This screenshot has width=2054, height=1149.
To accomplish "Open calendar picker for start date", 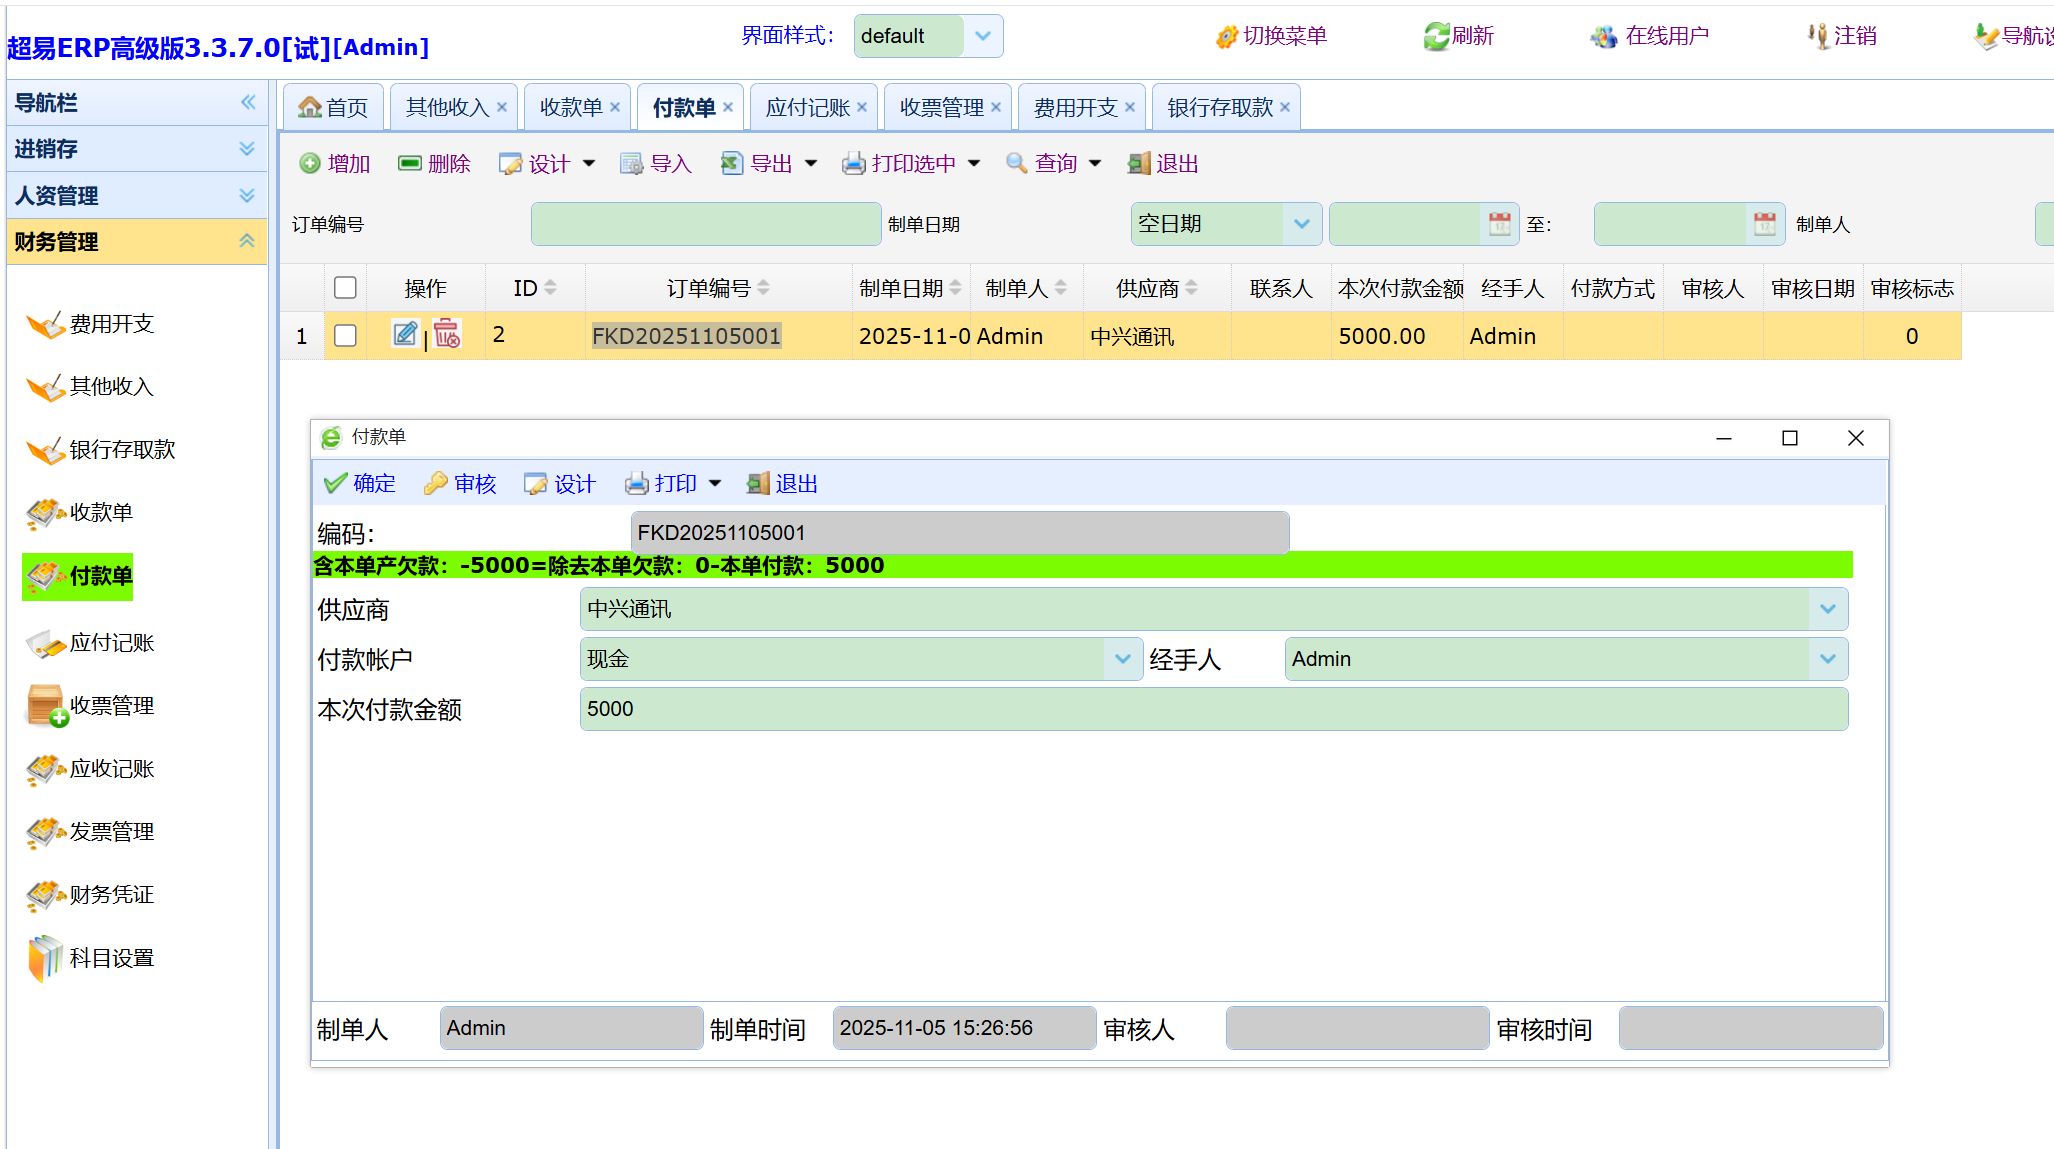I will click(1499, 224).
